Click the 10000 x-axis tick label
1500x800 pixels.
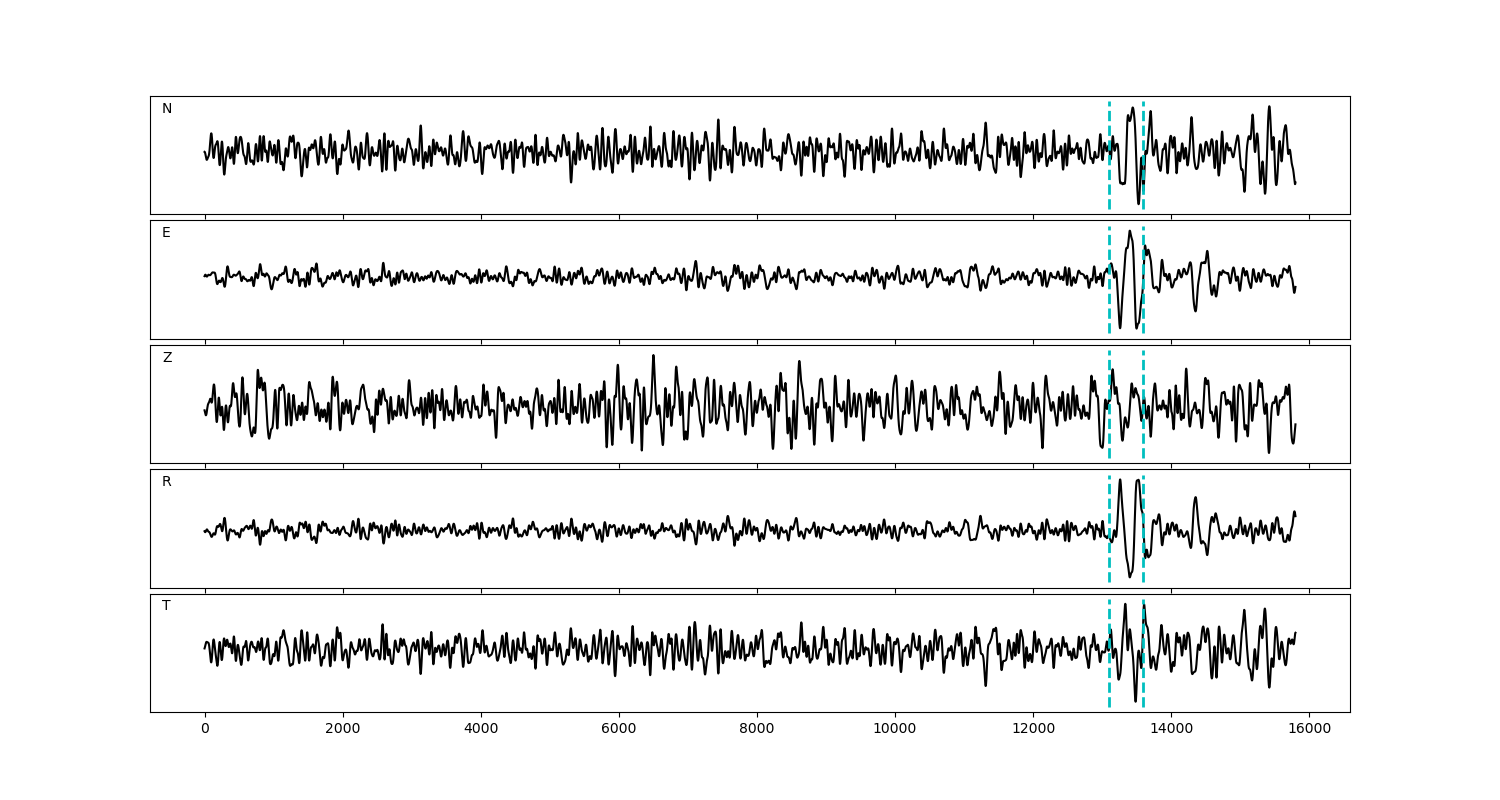click(x=895, y=730)
